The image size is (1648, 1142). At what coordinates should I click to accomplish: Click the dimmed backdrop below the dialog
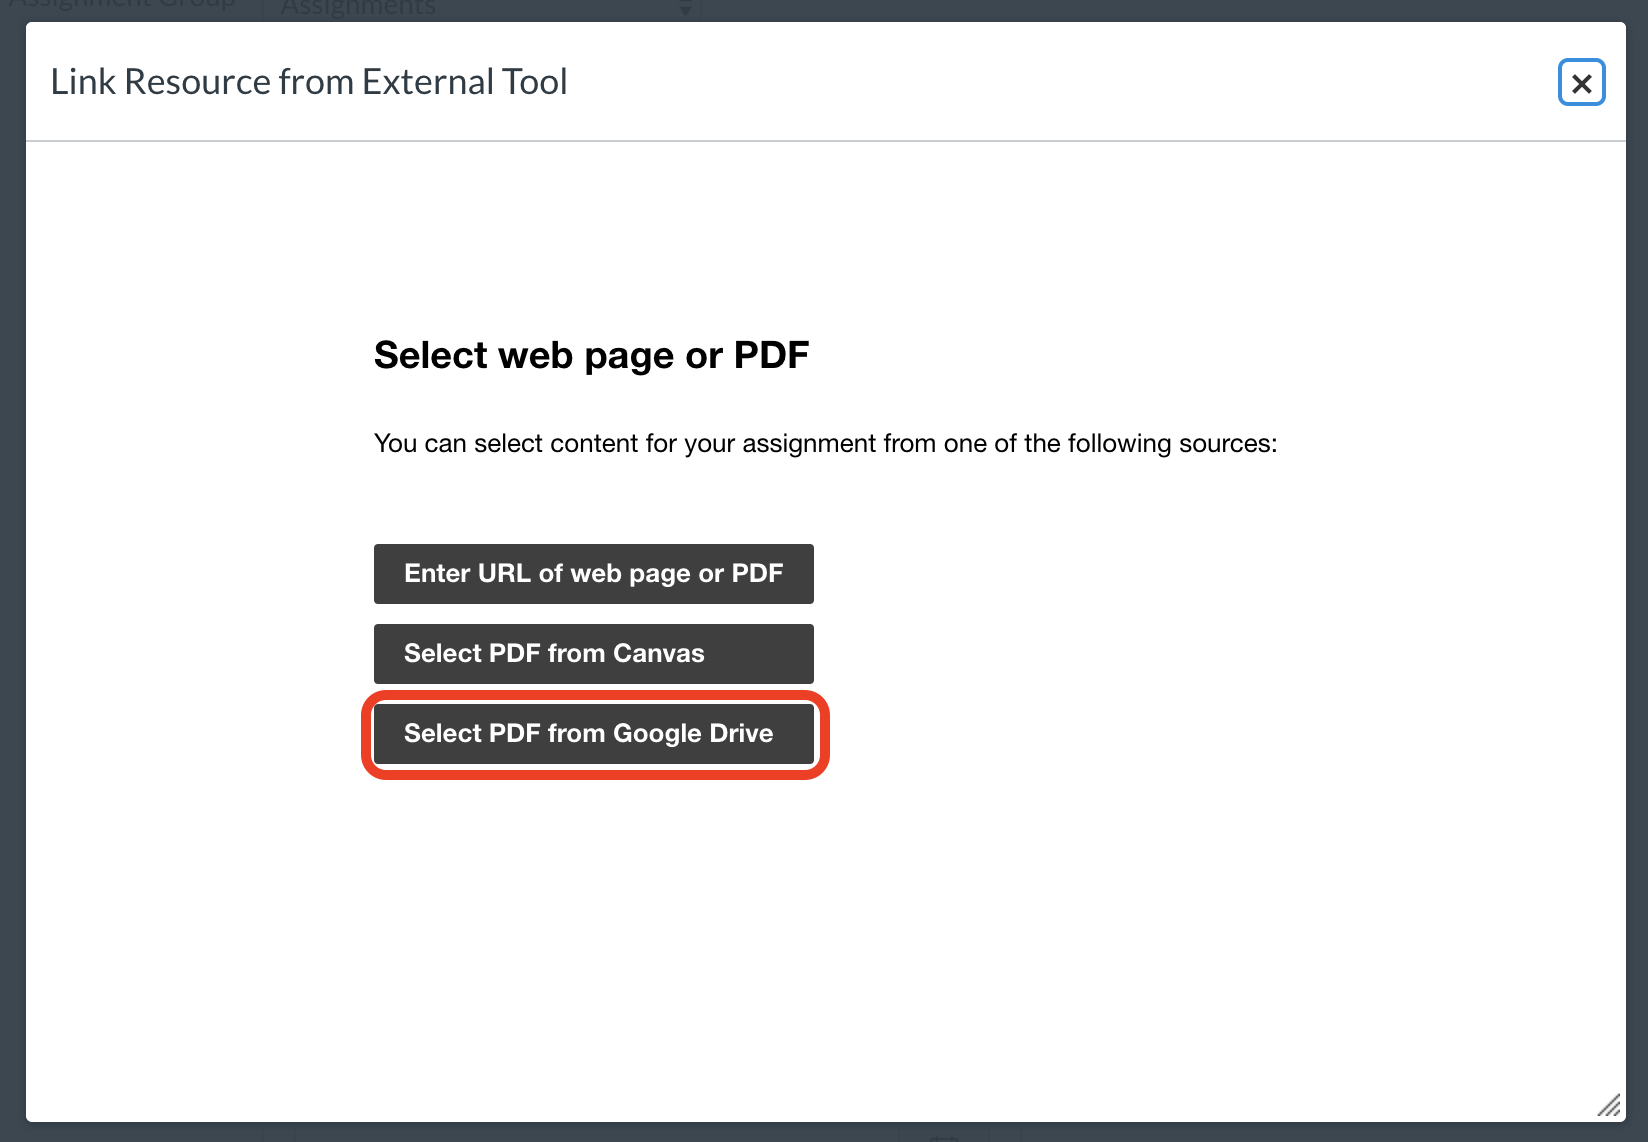click(824, 1132)
